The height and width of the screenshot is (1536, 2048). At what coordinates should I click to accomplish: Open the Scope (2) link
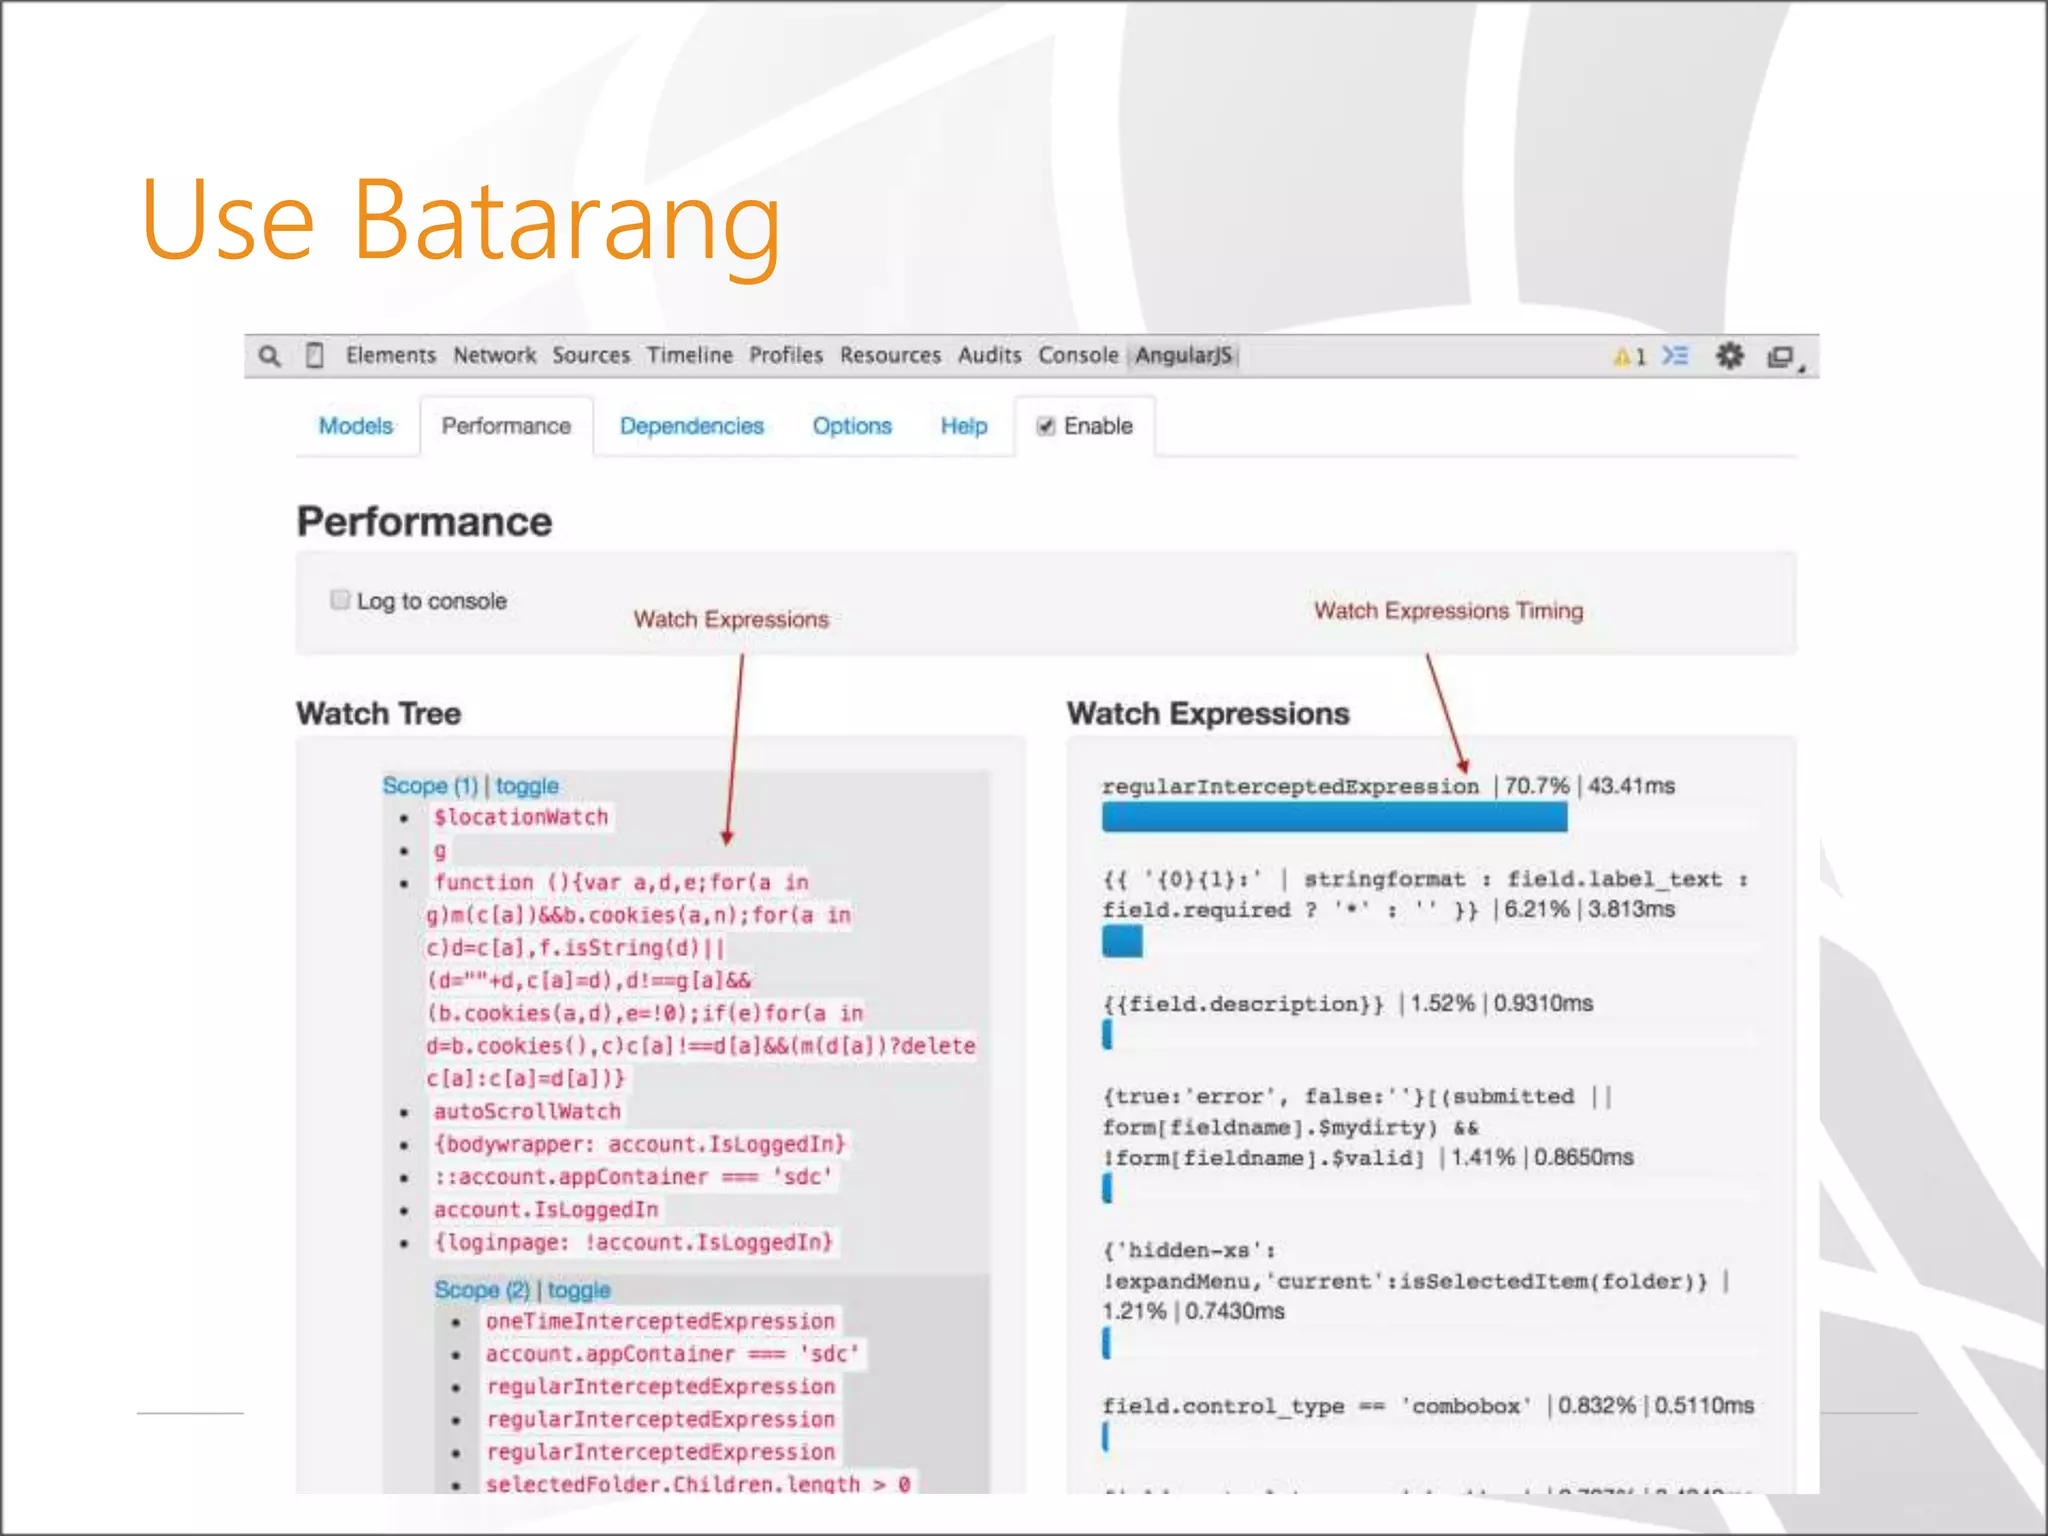pyautogui.click(x=481, y=1290)
